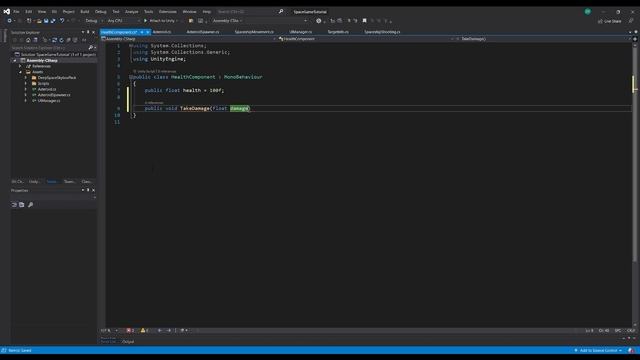Open the File menu

tap(16, 11)
